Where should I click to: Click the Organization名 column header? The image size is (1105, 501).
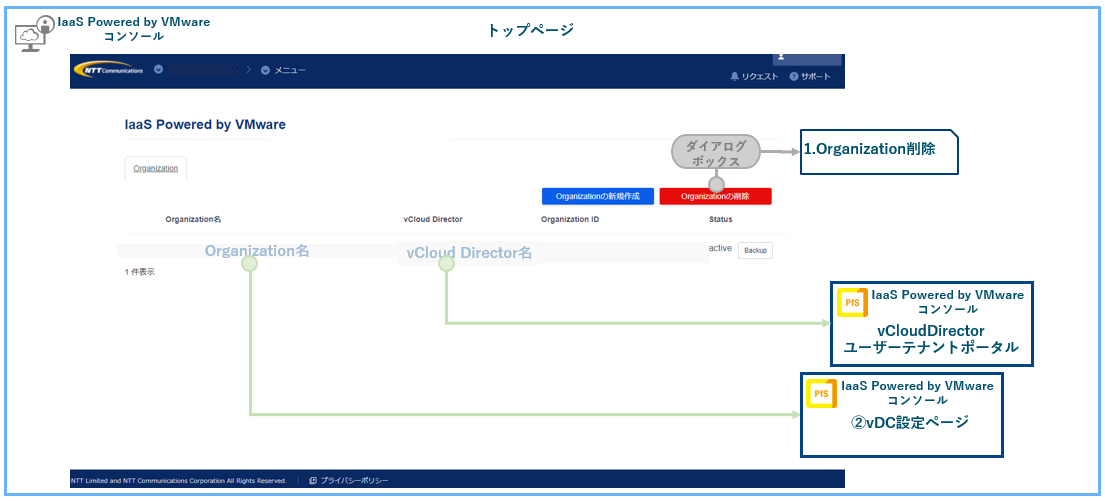pos(193,219)
